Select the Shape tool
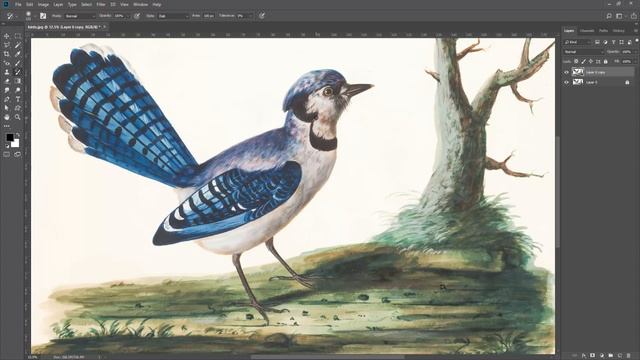This screenshot has width=640, height=360. tap(18, 108)
